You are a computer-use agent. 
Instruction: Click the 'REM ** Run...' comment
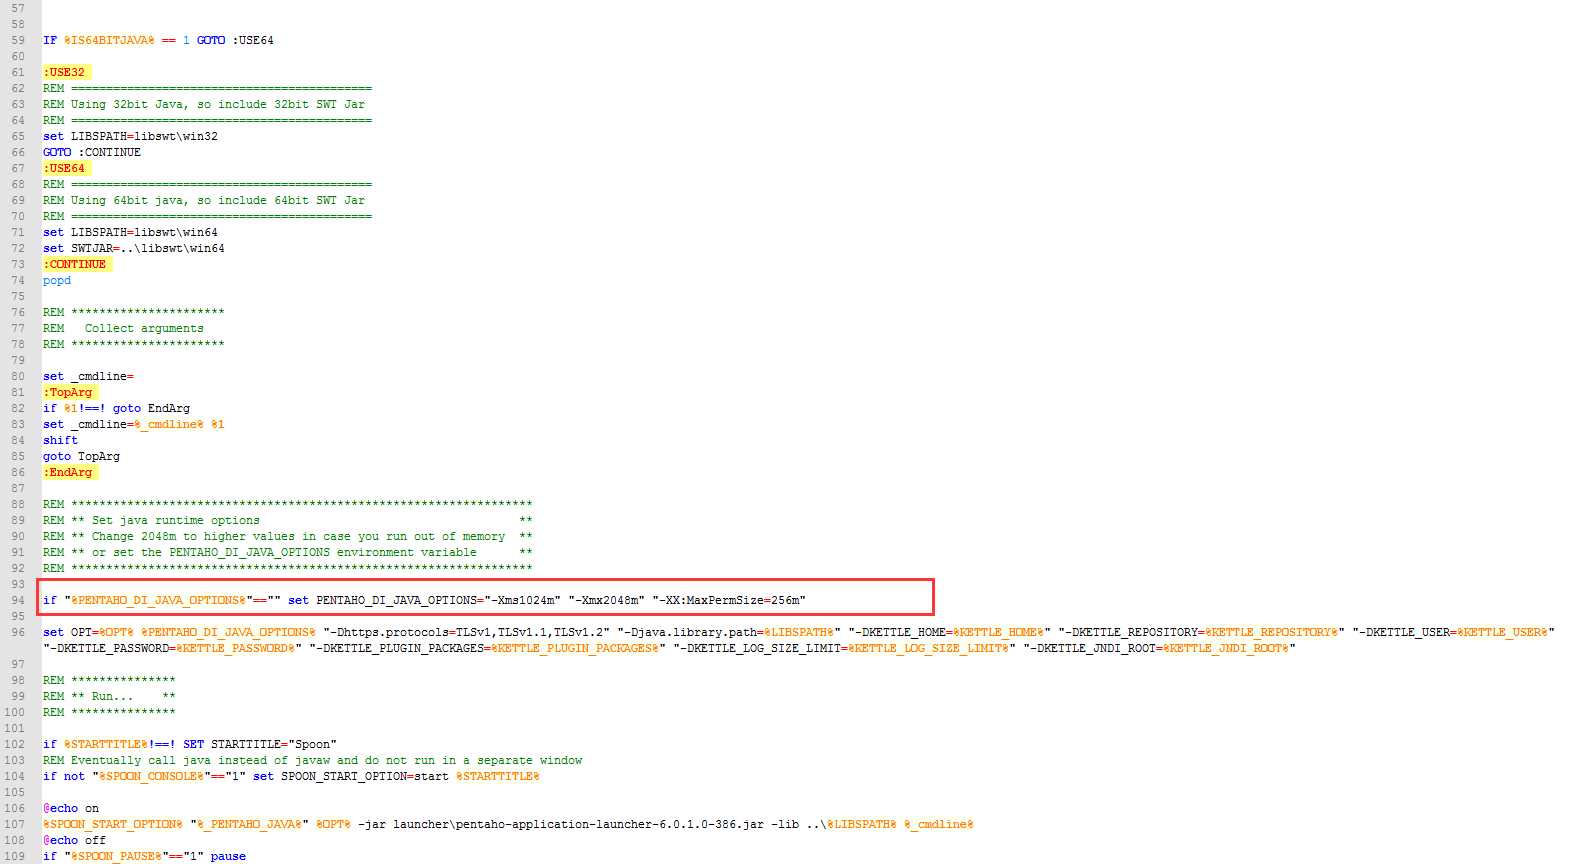[109, 696]
